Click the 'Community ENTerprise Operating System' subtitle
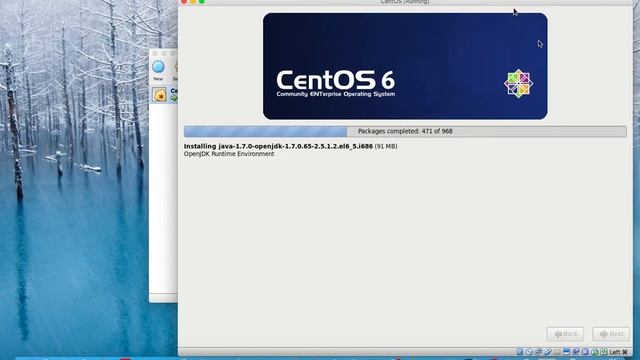 coord(336,94)
